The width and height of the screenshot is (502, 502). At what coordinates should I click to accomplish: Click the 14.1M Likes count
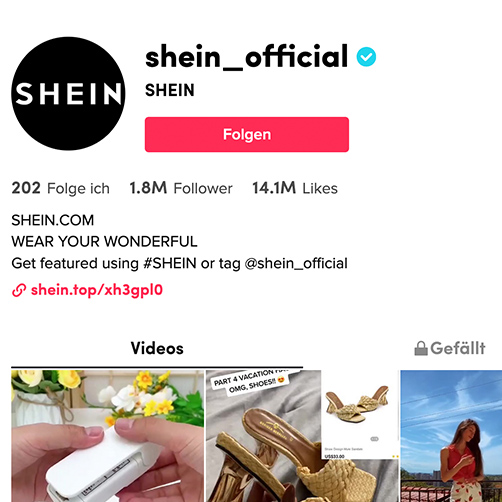[295, 188]
